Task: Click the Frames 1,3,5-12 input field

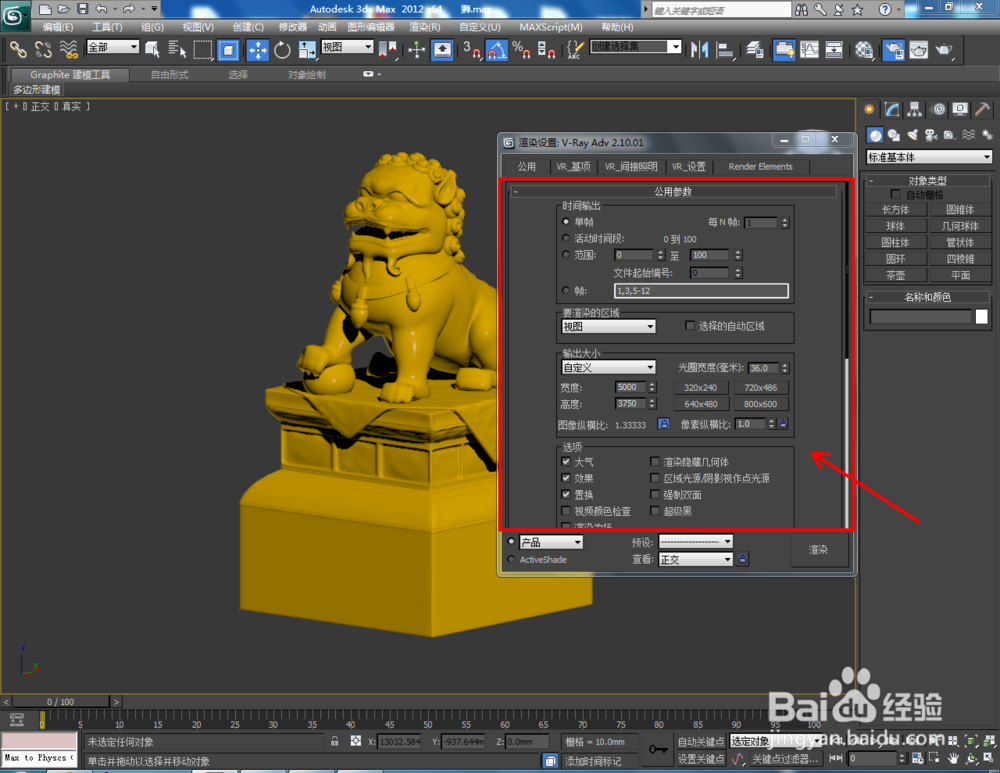Action: 701,291
